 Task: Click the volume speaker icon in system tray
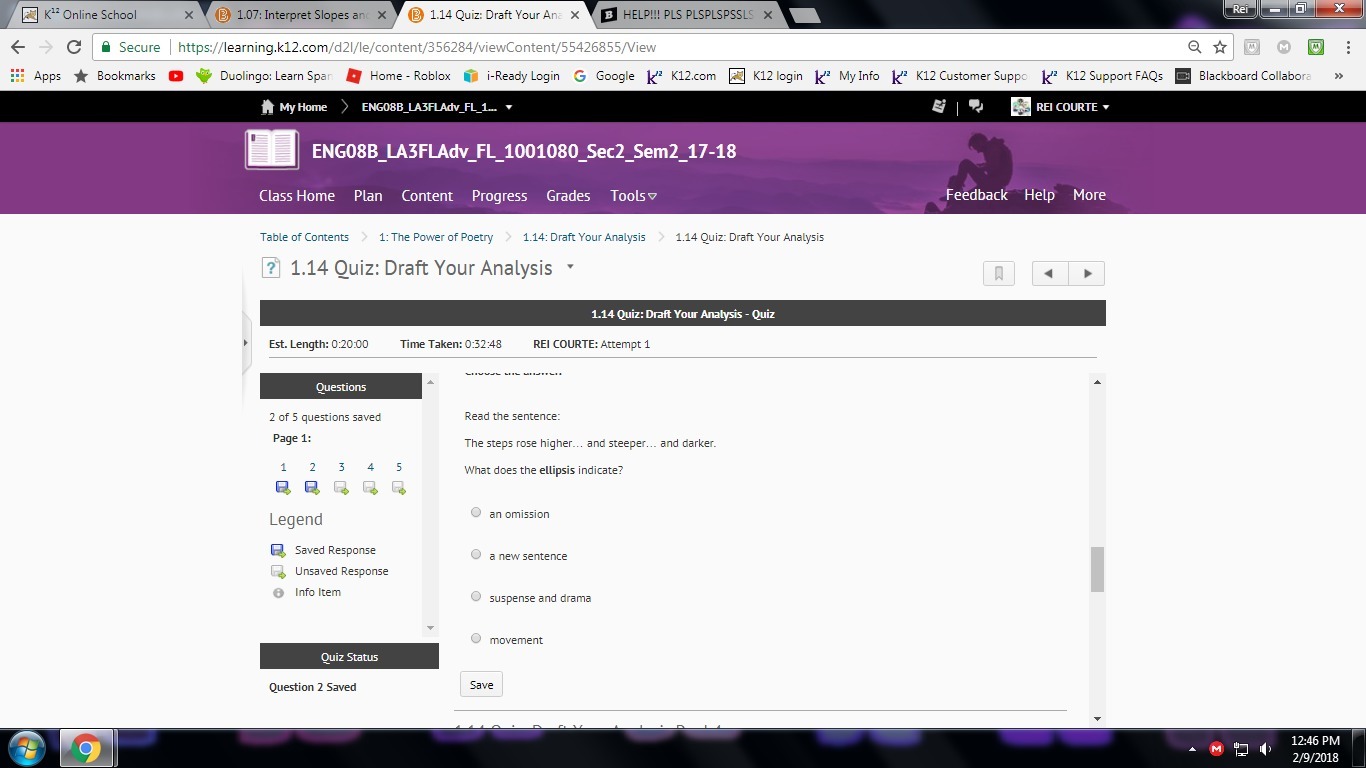[x=1266, y=749]
